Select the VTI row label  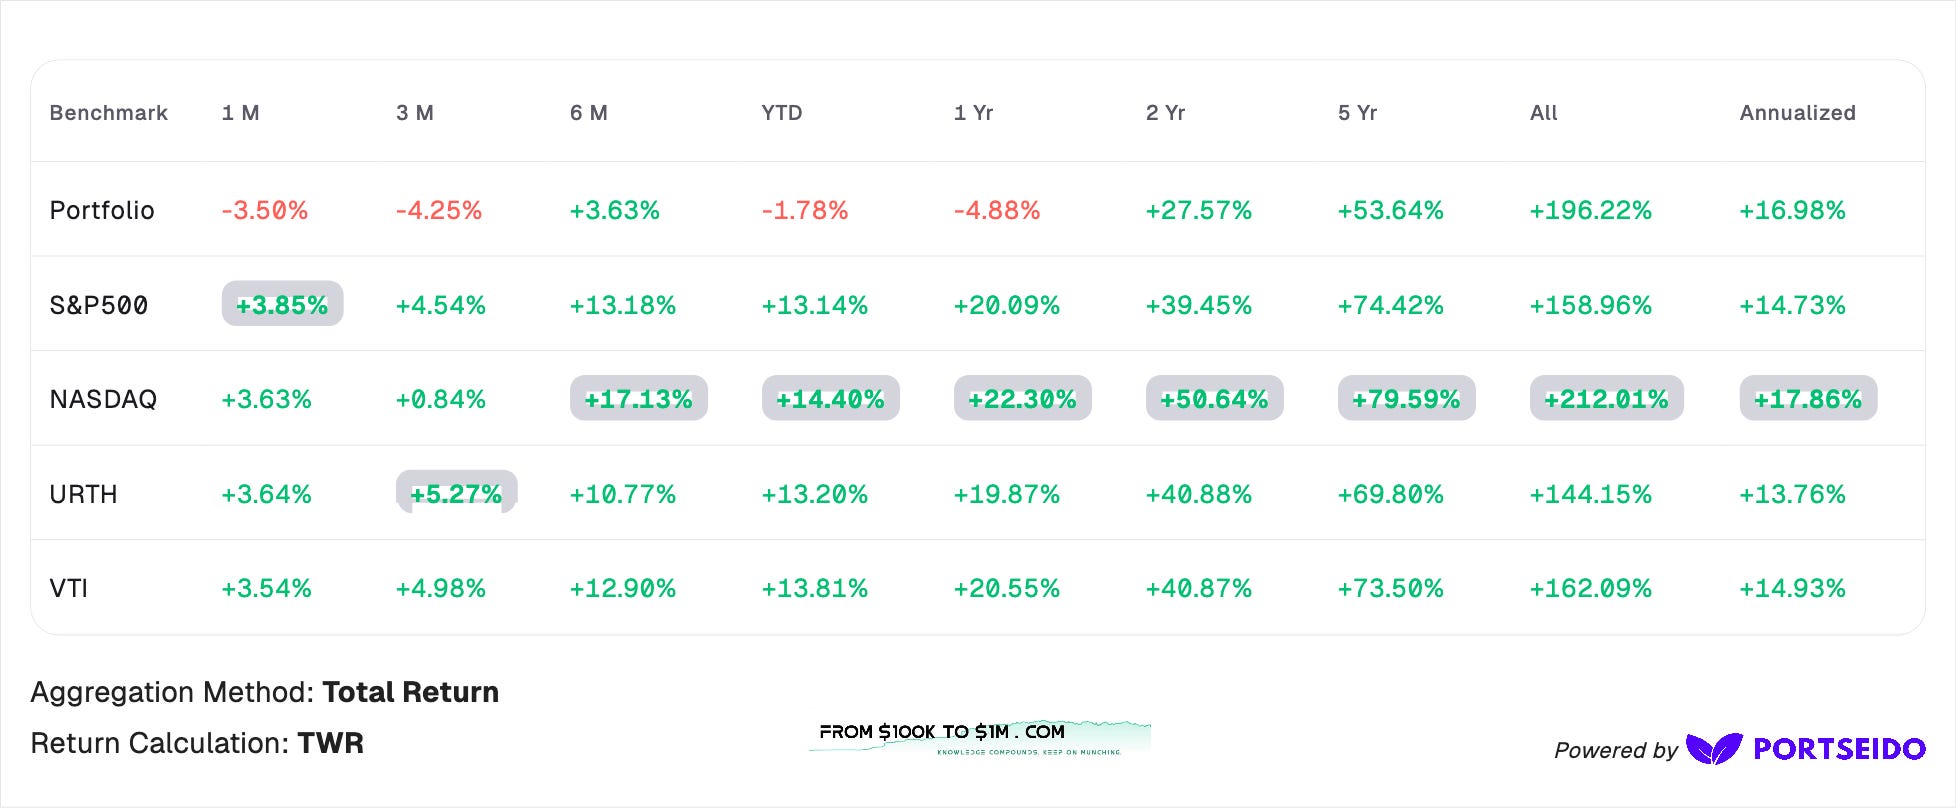click(x=69, y=588)
